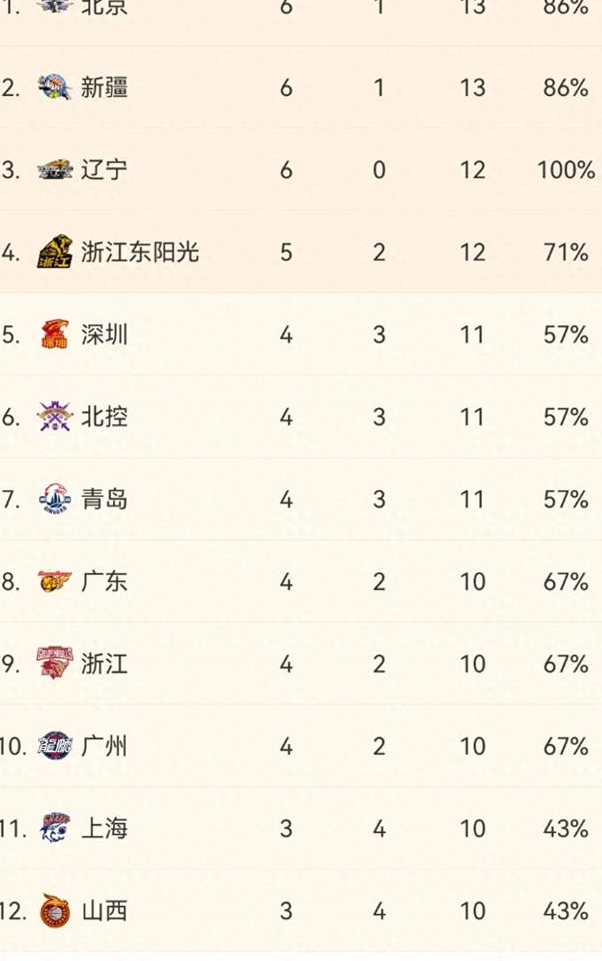The image size is (602, 961).
Task: Click the 13 points of 新疆
Action: 474,88
